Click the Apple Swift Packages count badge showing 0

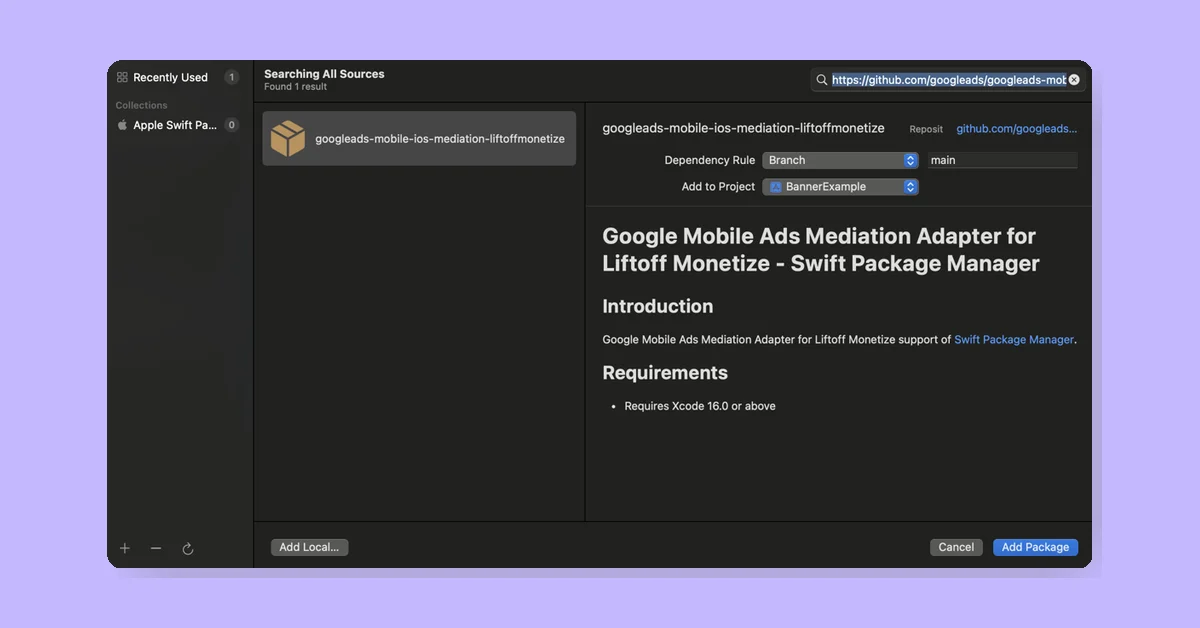click(x=231, y=125)
